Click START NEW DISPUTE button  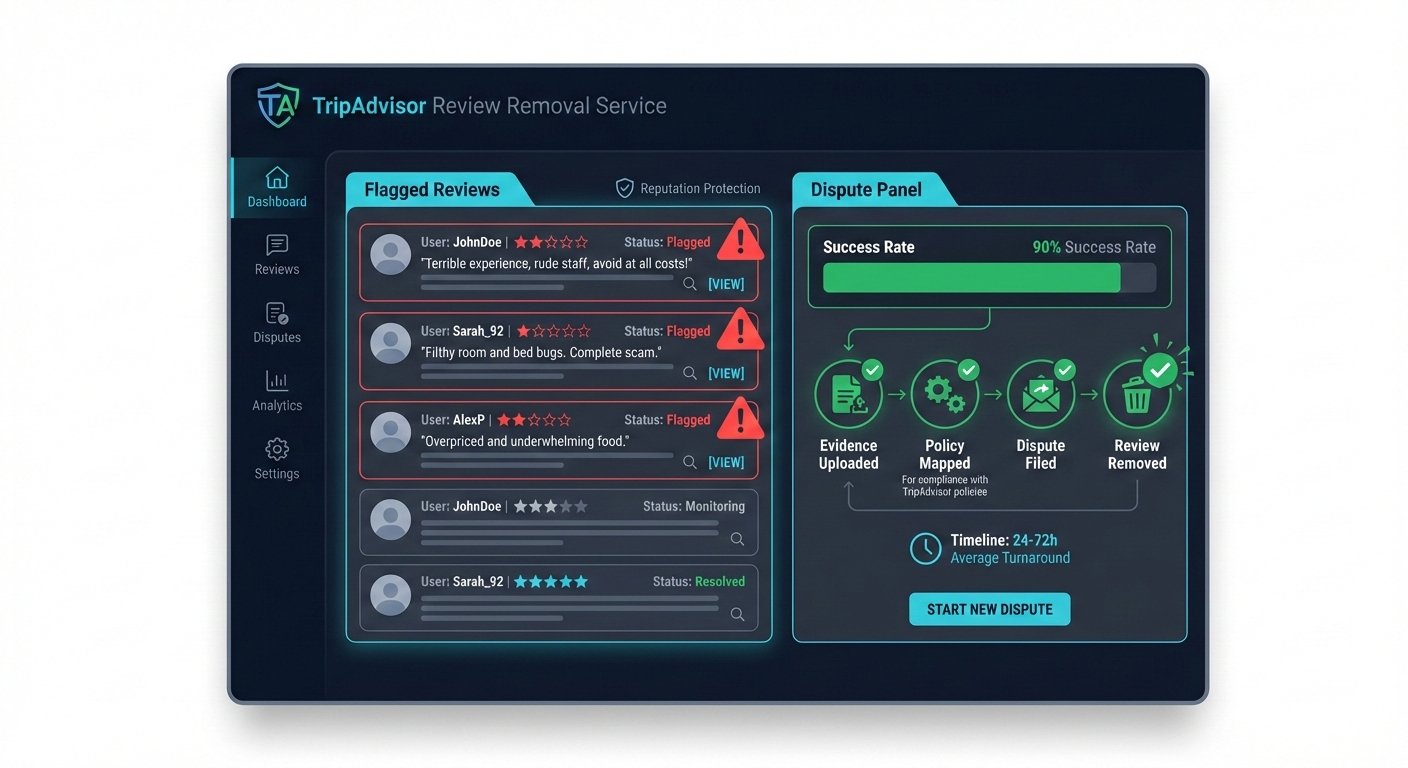click(x=990, y=609)
